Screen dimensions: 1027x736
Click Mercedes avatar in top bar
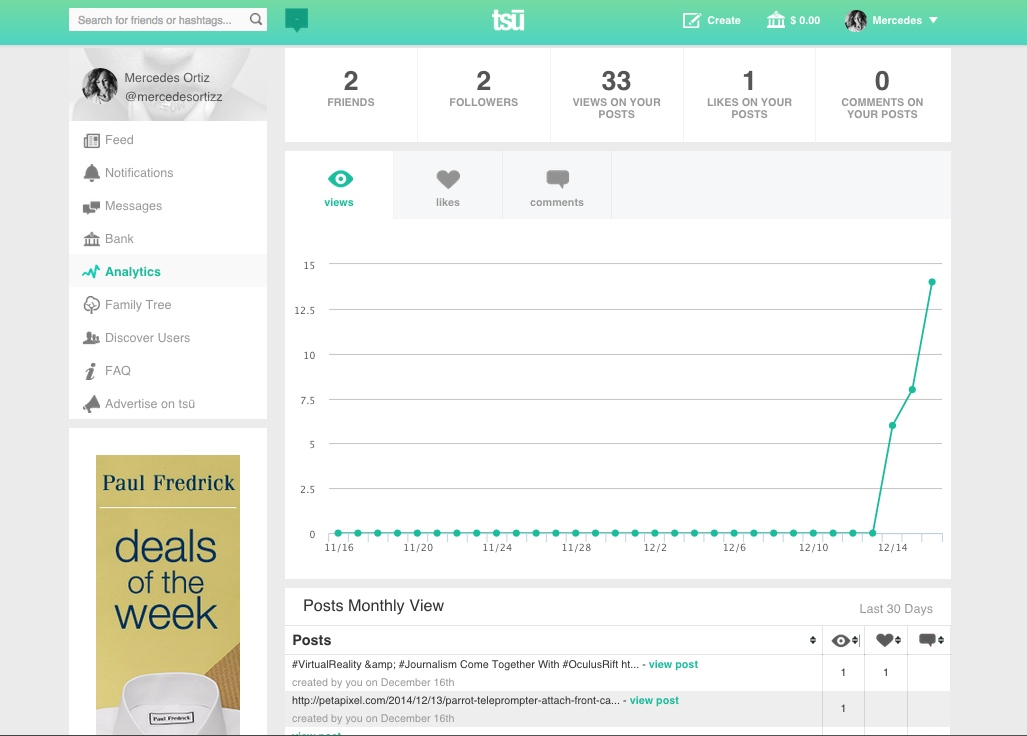[855, 20]
